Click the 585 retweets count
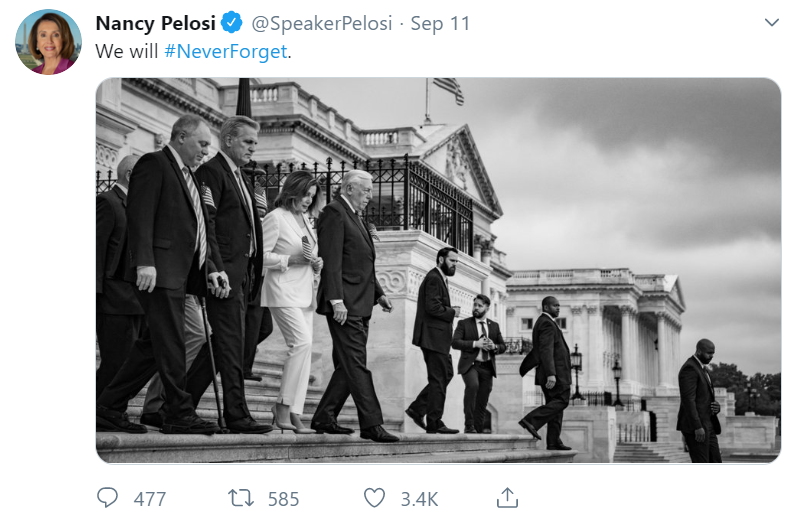The height and width of the screenshot is (522, 795). click(x=283, y=498)
